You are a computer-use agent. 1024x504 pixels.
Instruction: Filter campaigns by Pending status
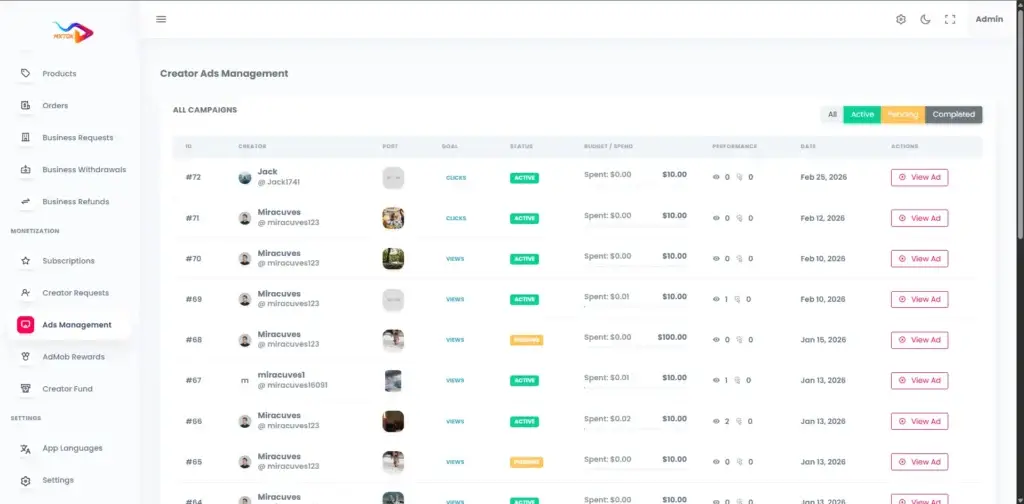click(x=903, y=114)
